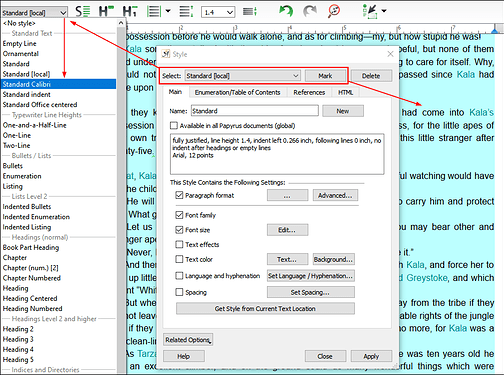Click the paragraph alignment icon
Viewport: 504px width, 375px height.
tap(154, 12)
